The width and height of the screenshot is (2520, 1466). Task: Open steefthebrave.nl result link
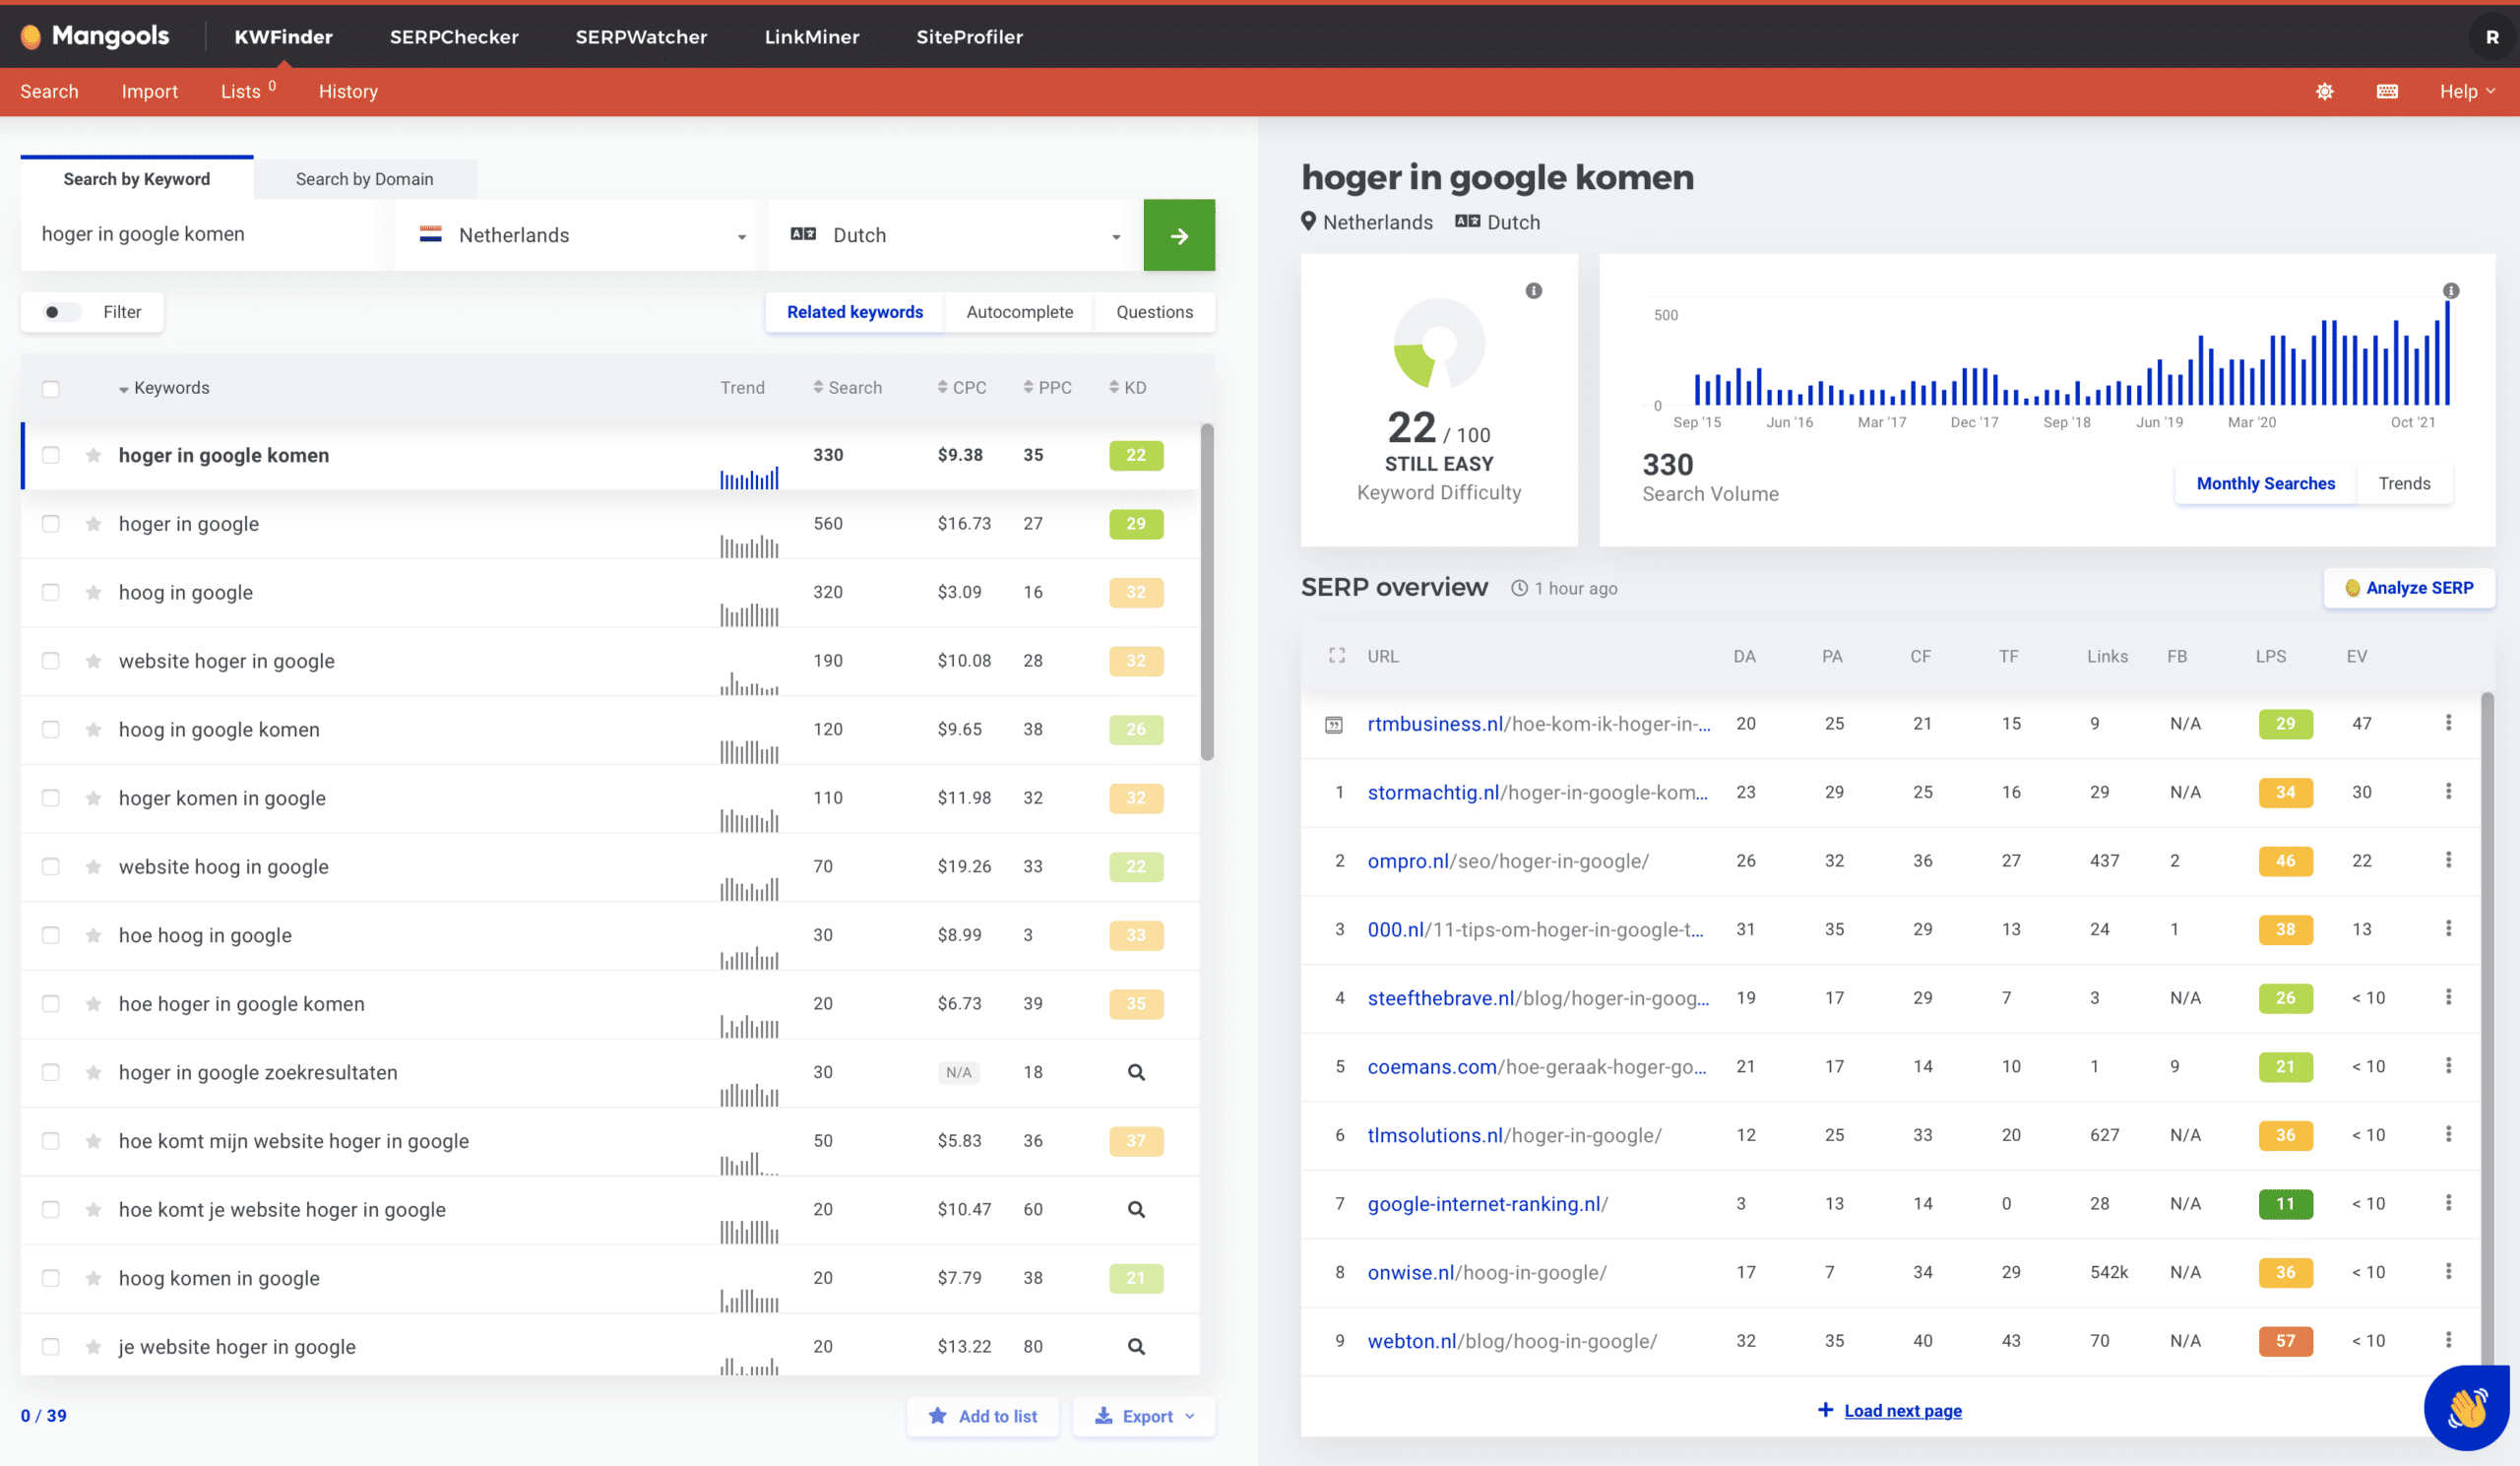pos(1538,998)
